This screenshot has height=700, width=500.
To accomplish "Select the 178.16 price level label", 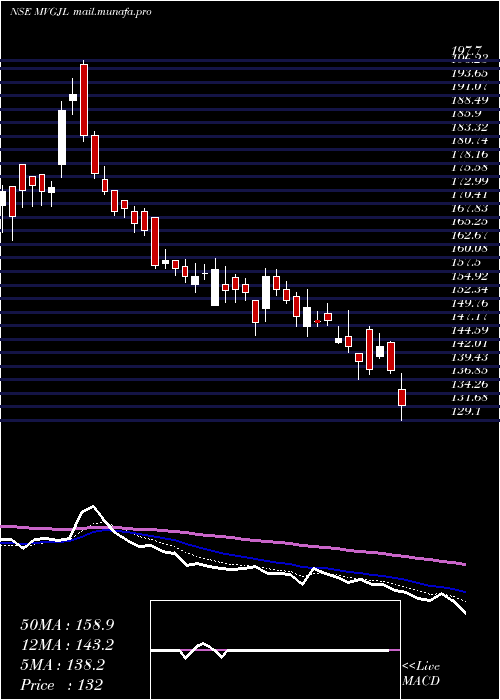I will (469, 154).
